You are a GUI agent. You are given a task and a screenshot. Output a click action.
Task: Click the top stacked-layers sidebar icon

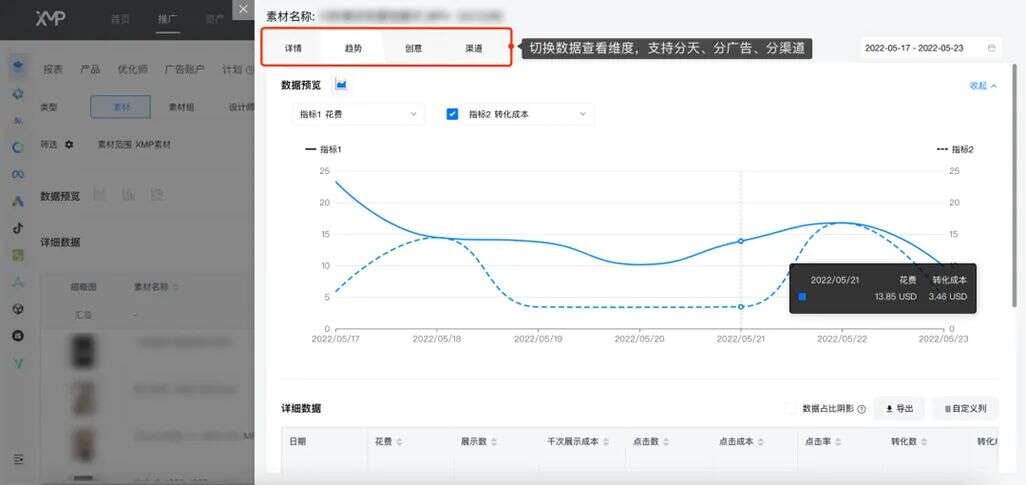(x=18, y=66)
